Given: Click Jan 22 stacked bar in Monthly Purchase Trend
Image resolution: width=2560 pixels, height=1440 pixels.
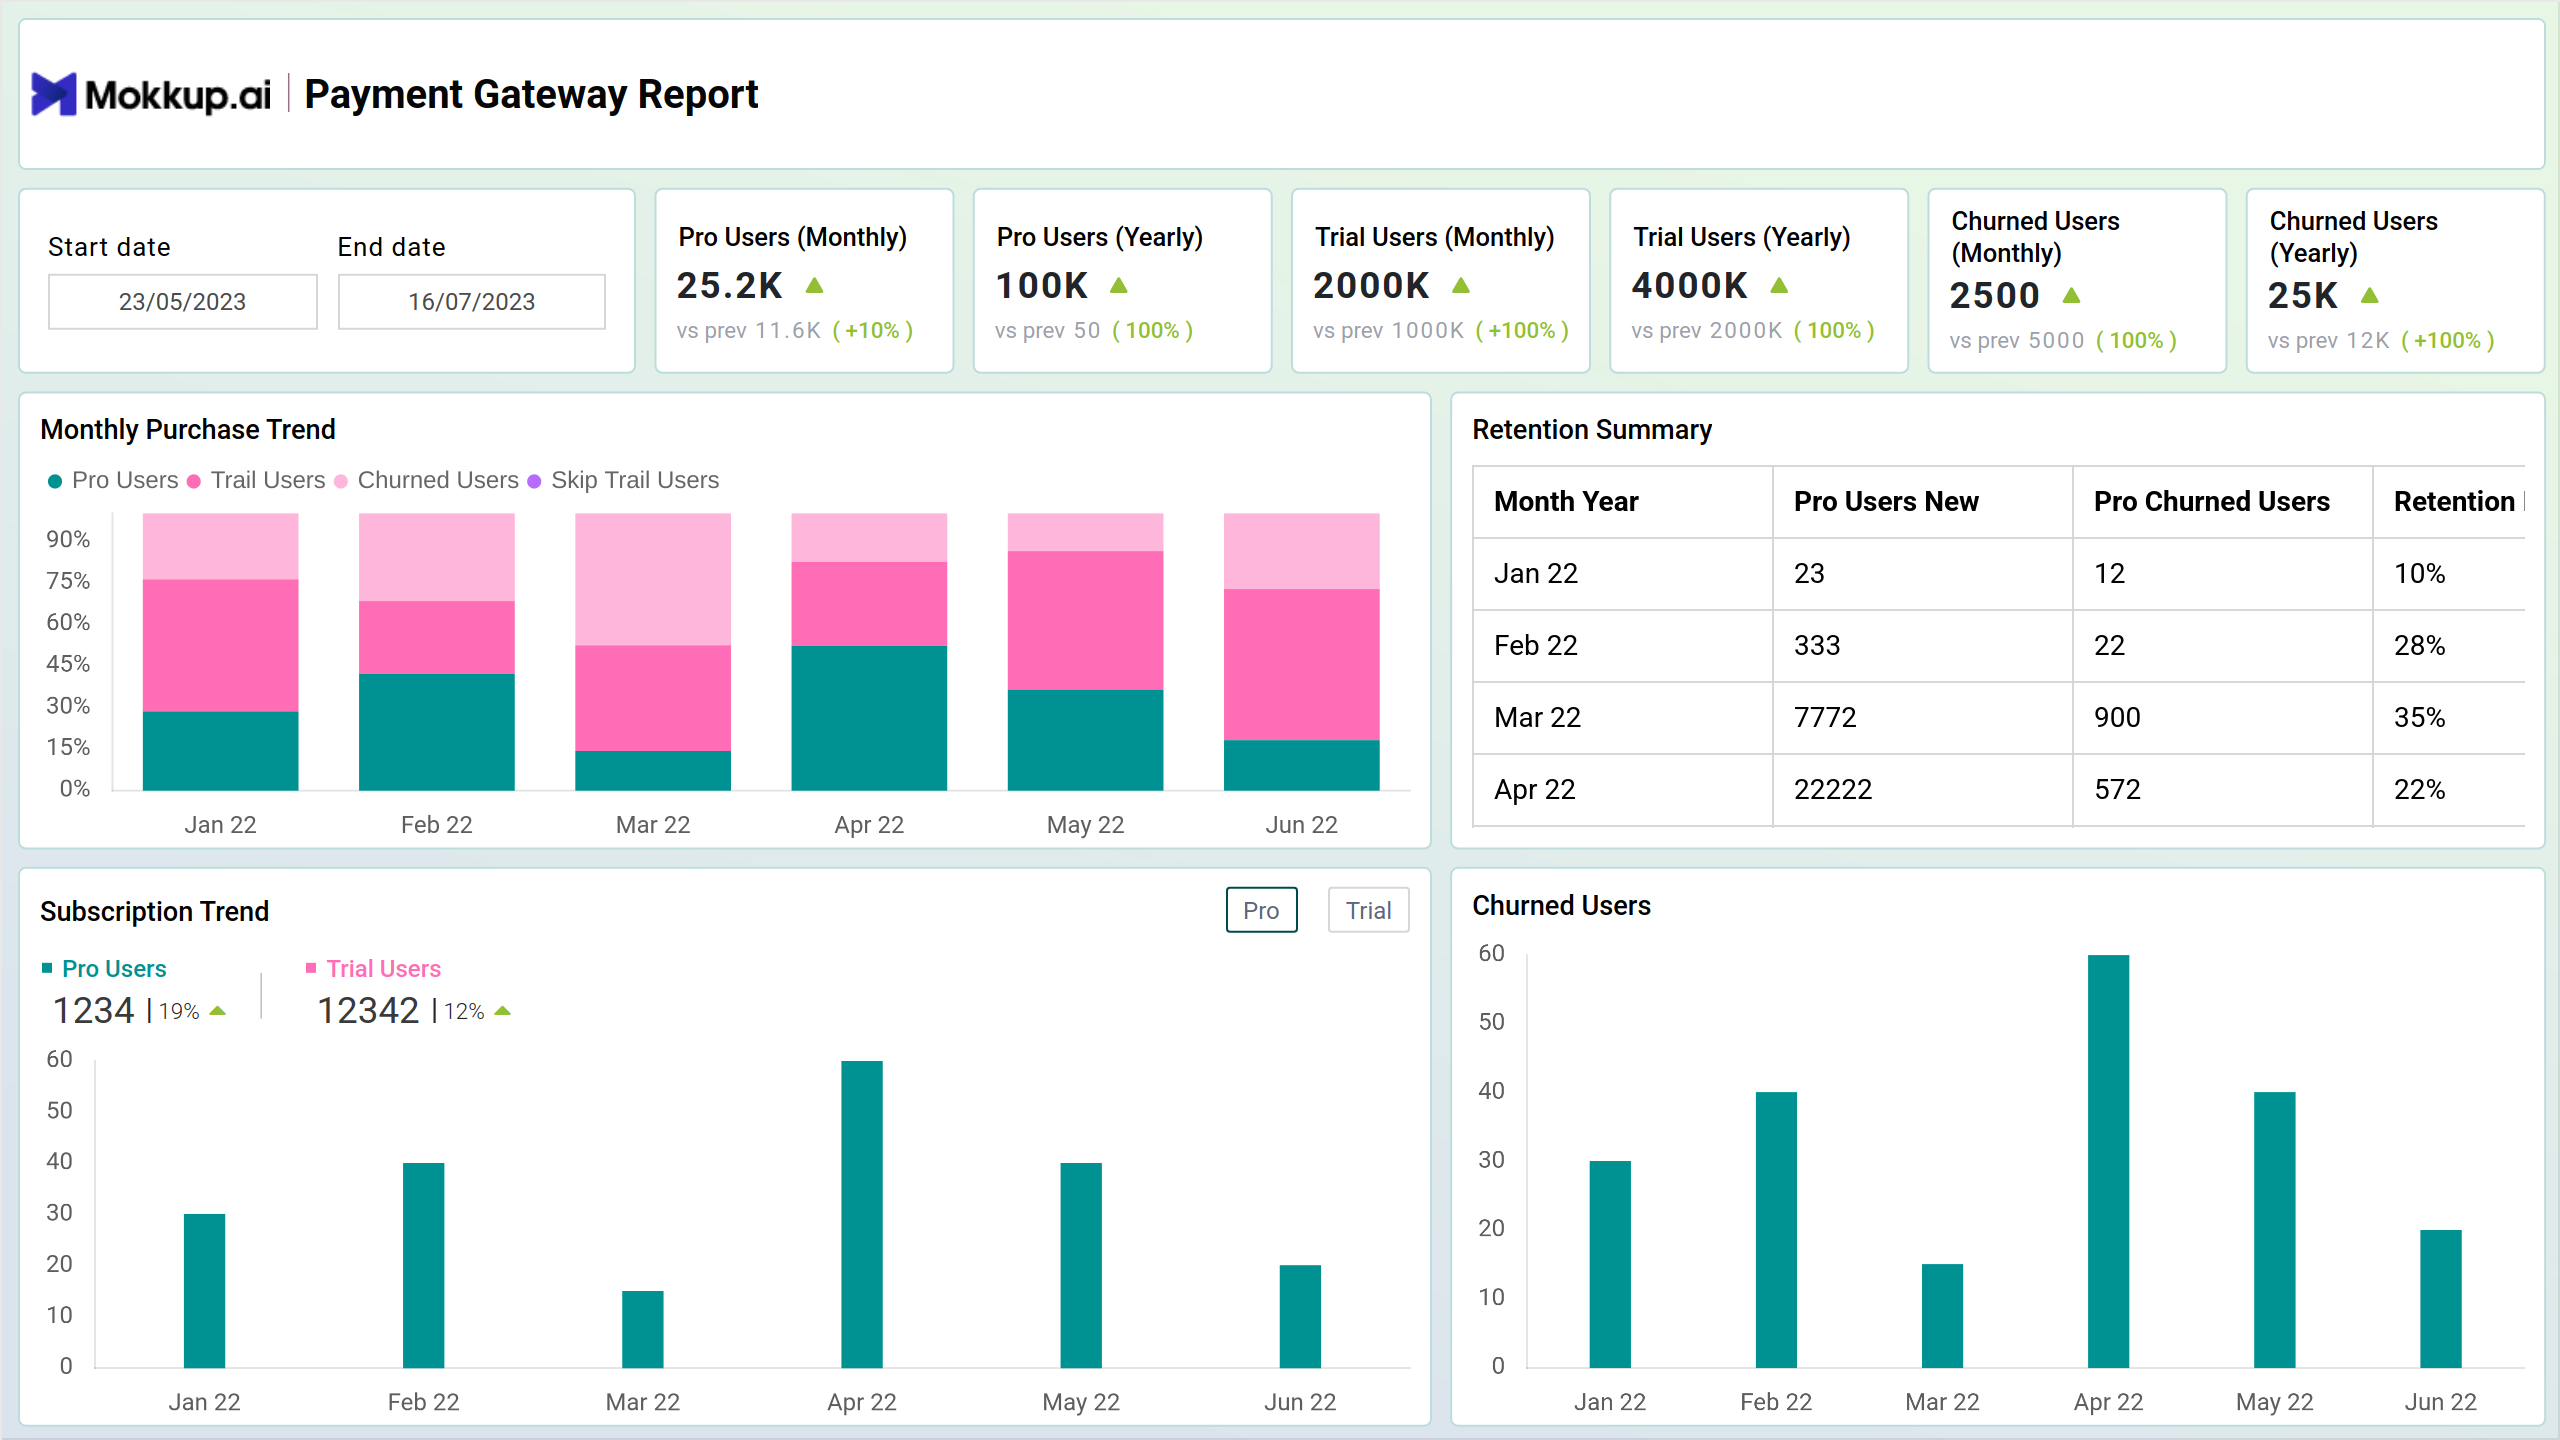Looking at the screenshot, I should click(x=220, y=652).
